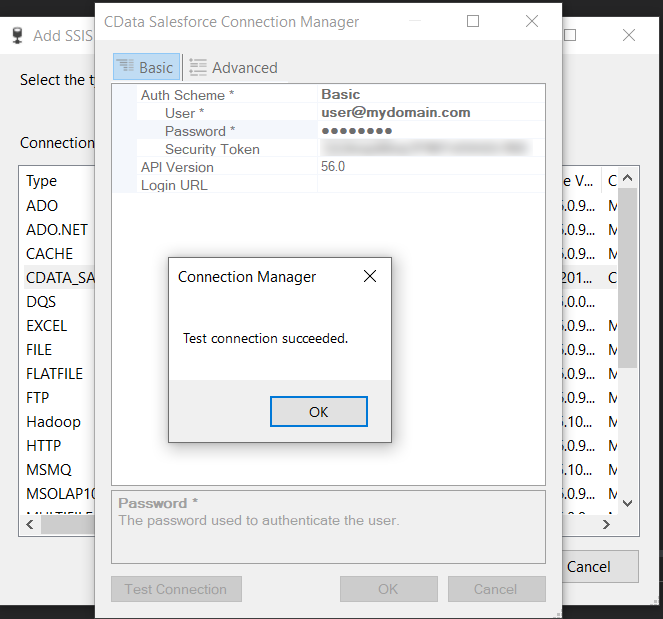Click the API Version value 56.0
Image resolution: width=663 pixels, height=619 pixels.
click(x=333, y=167)
